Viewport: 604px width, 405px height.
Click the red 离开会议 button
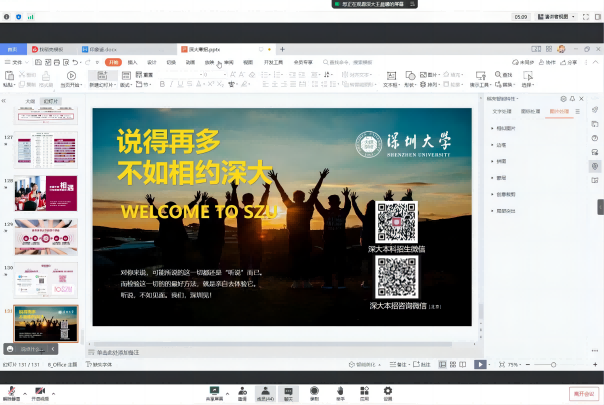[583, 392]
